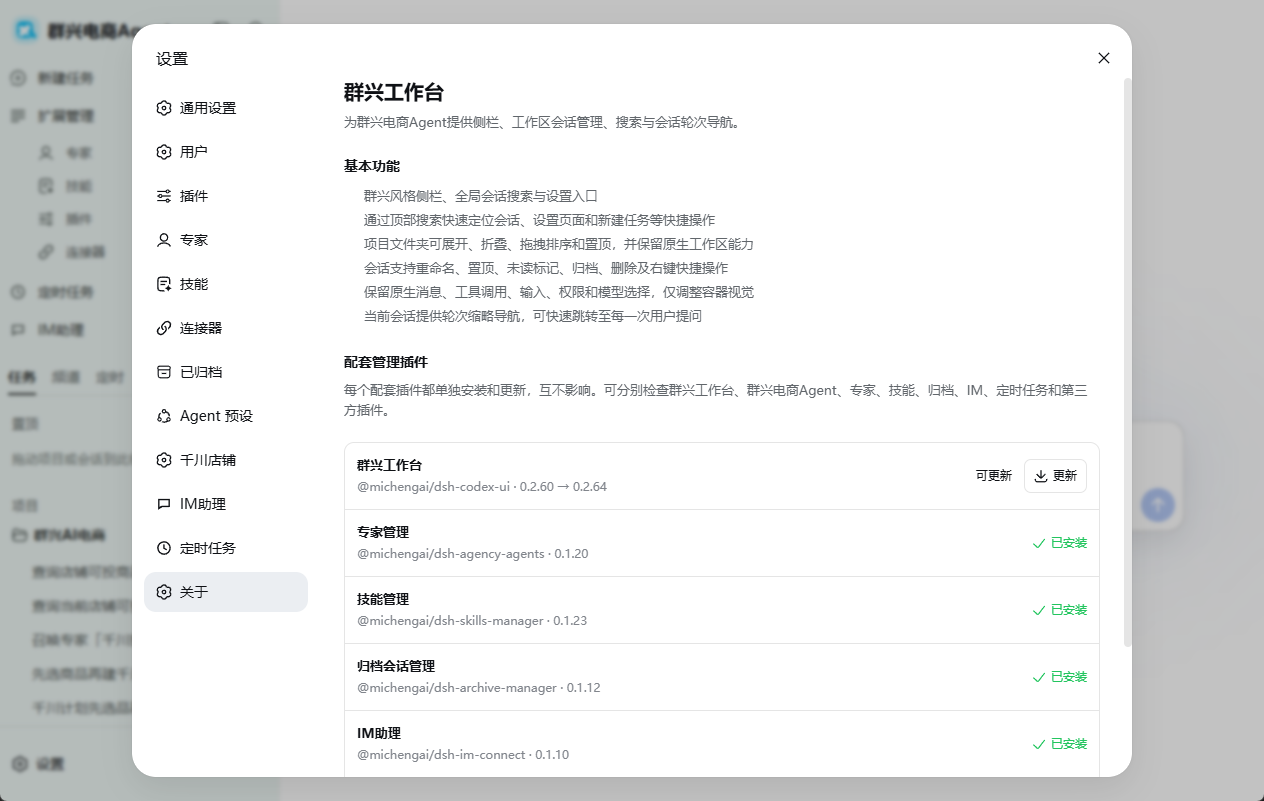The height and width of the screenshot is (801, 1264).
Task: Click the archive box icon beside 已归档
Action: tap(164, 372)
